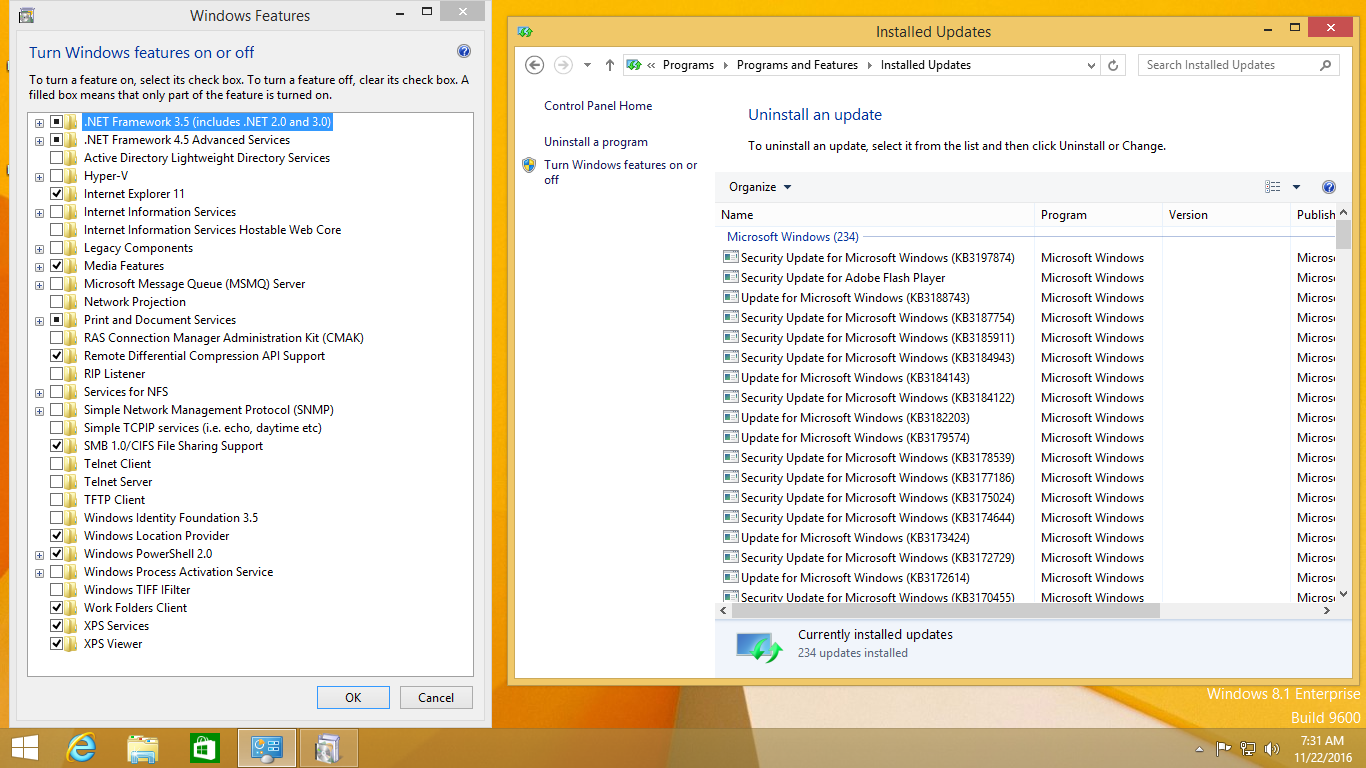The image size is (1366, 768).
Task: Click help icon in Installed Updates toolbar
Action: (x=1329, y=187)
